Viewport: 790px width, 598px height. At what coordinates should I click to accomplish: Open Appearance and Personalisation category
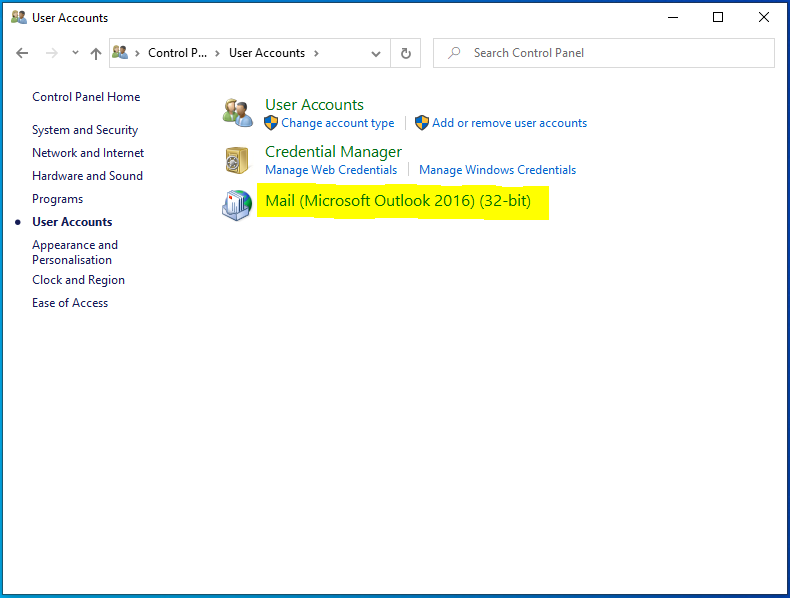pyautogui.click(x=75, y=252)
